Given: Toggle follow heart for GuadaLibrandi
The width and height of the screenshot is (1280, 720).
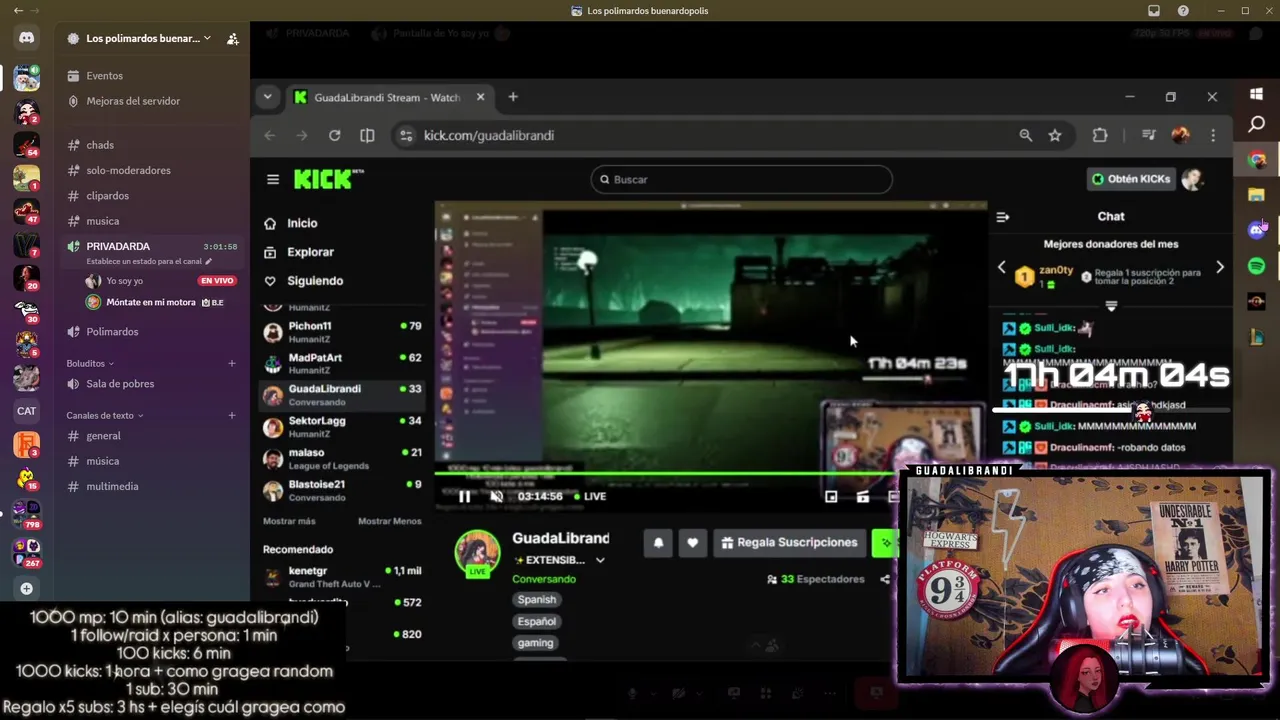Looking at the screenshot, I should (x=693, y=543).
